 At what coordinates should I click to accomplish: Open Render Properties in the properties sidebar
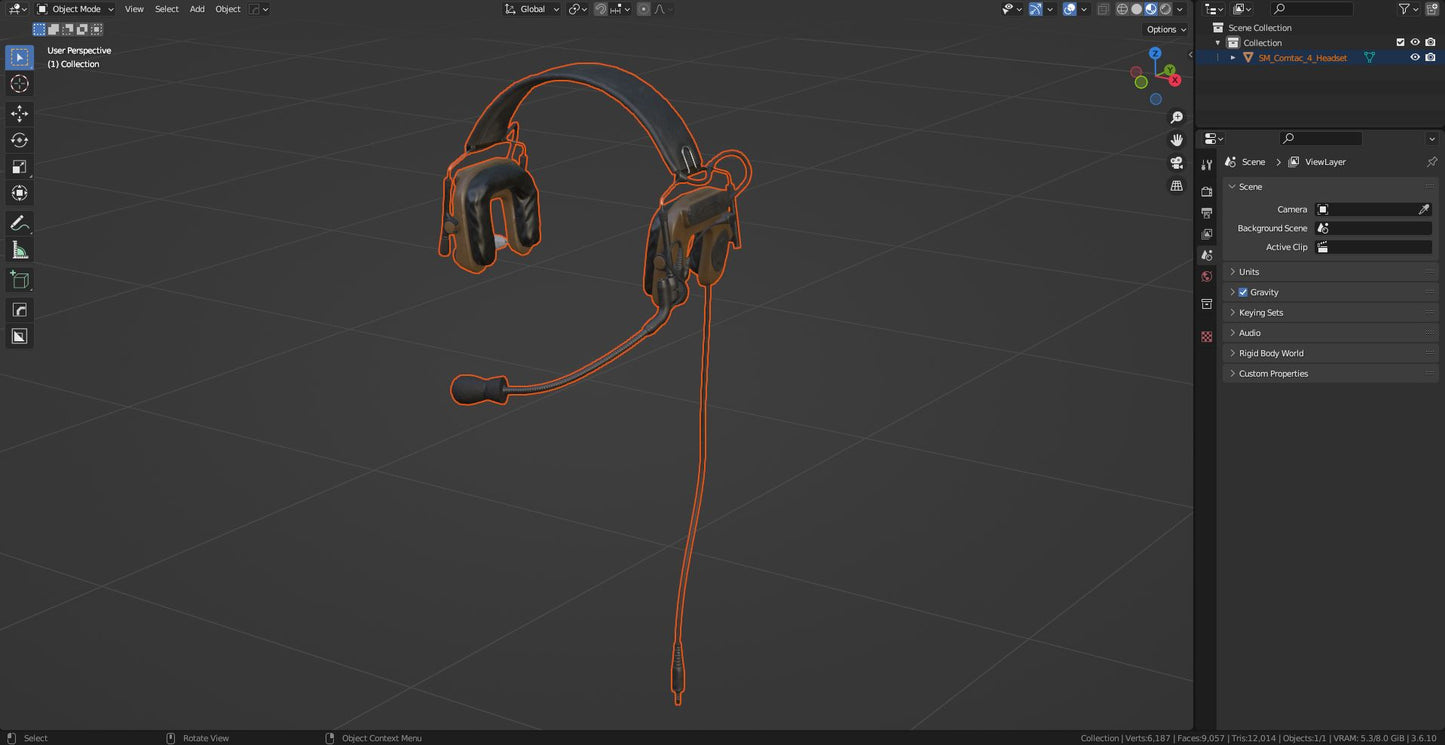click(x=1206, y=190)
